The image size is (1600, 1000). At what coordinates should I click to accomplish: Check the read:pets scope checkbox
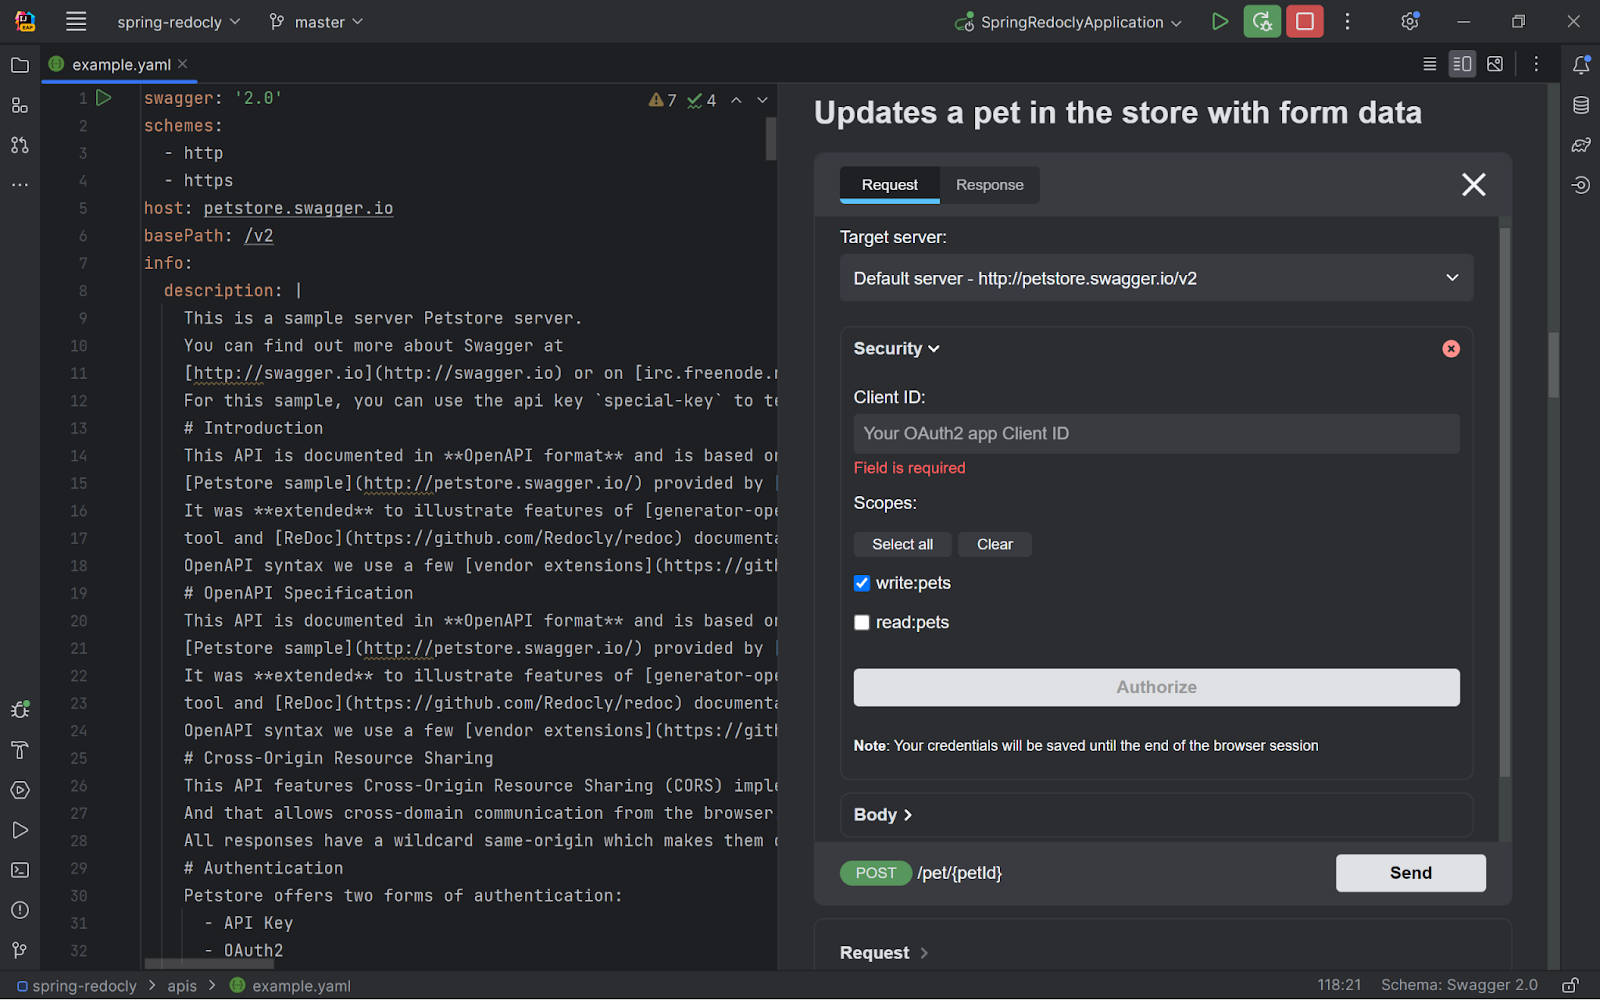coord(862,622)
